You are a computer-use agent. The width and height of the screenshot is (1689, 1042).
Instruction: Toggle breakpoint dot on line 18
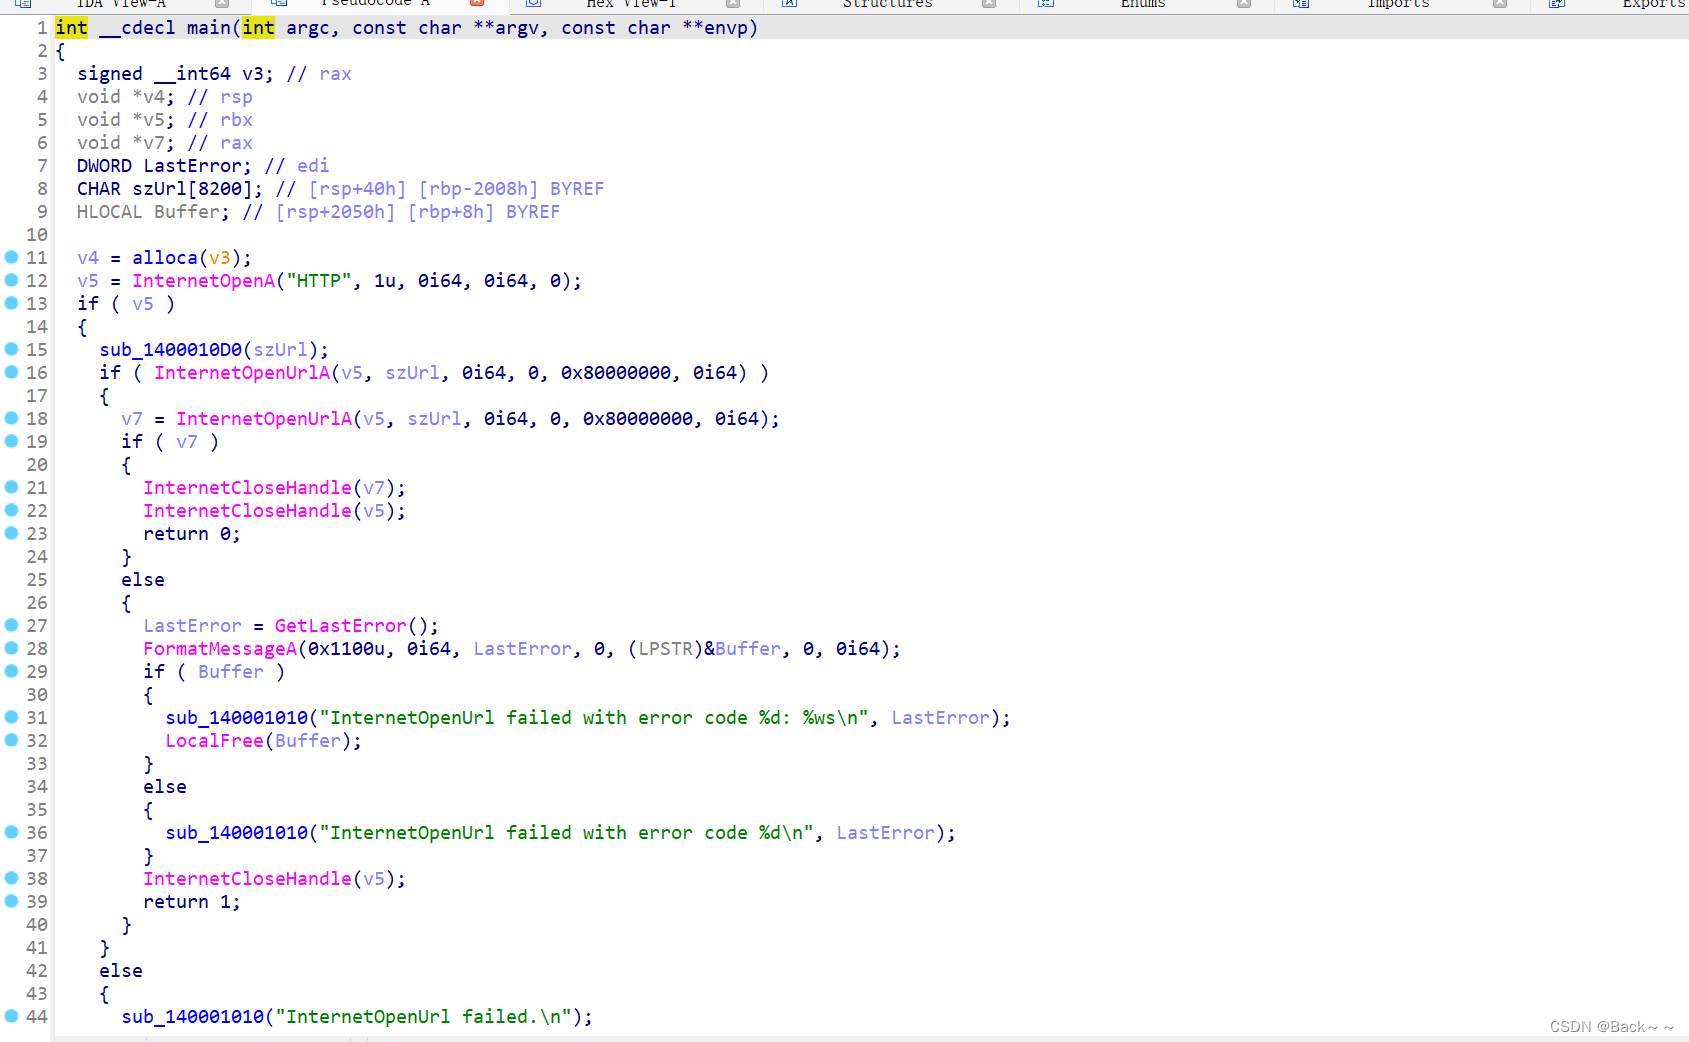click(12, 418)
